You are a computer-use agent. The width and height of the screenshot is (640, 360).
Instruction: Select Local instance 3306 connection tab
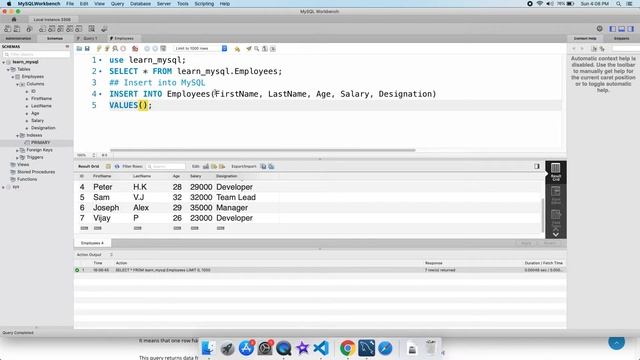tap(52, 19)
